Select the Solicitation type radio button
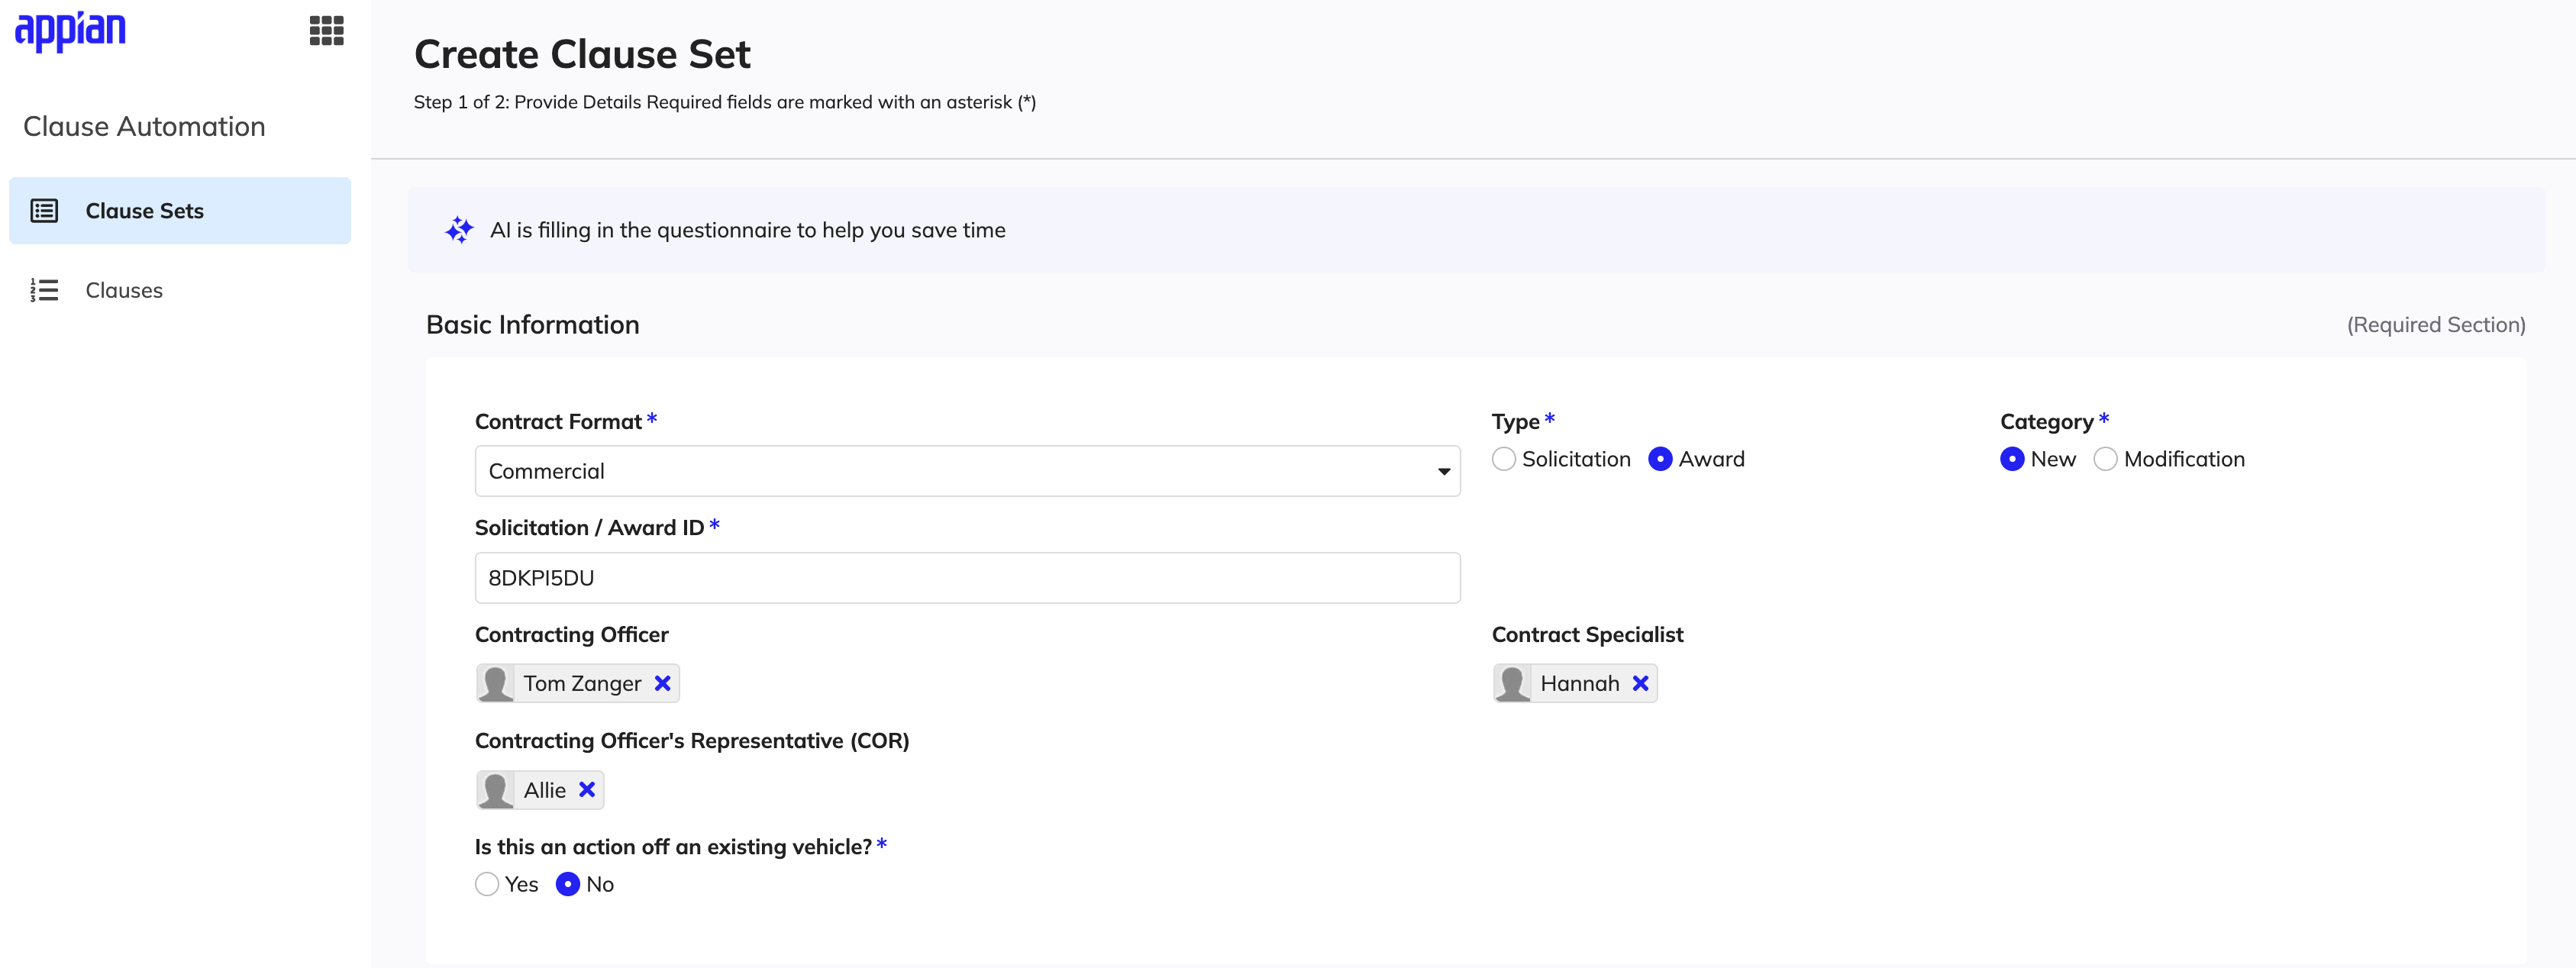2576x968 pixels. coord(1503,459)
